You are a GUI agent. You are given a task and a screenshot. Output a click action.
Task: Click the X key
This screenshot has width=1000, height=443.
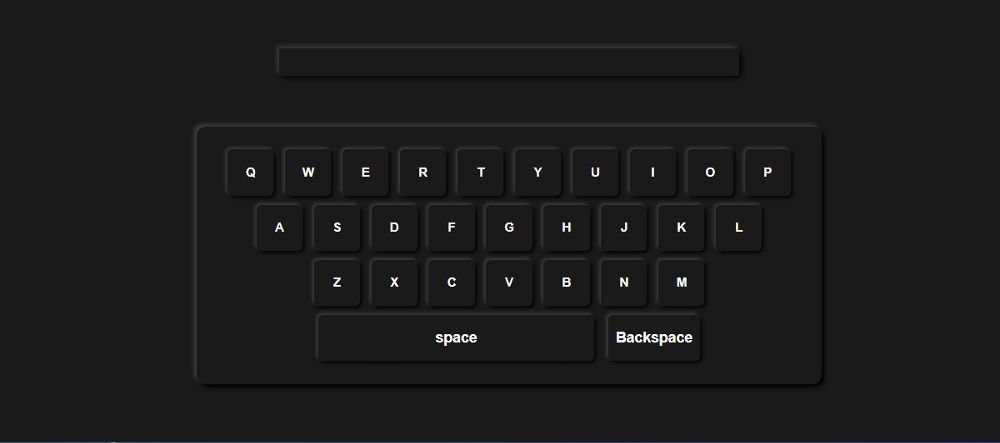394,282
